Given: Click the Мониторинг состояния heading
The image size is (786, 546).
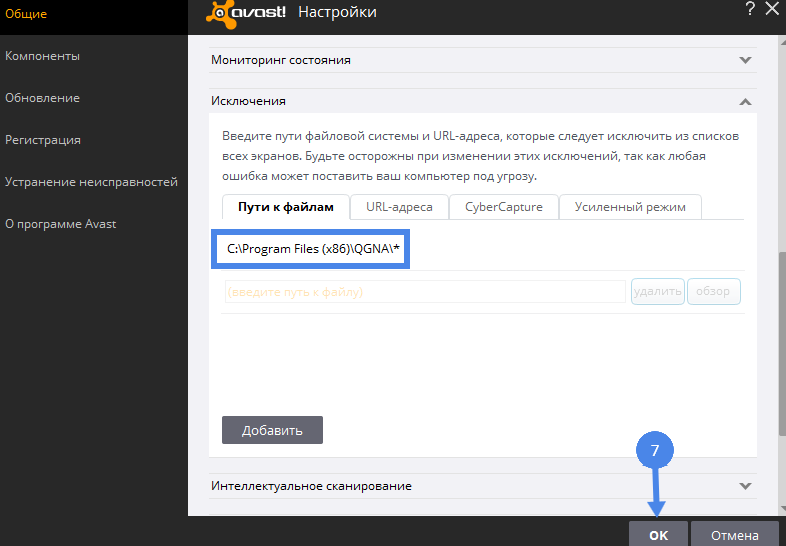Looking at the screenshot, I should coord(281,60).
